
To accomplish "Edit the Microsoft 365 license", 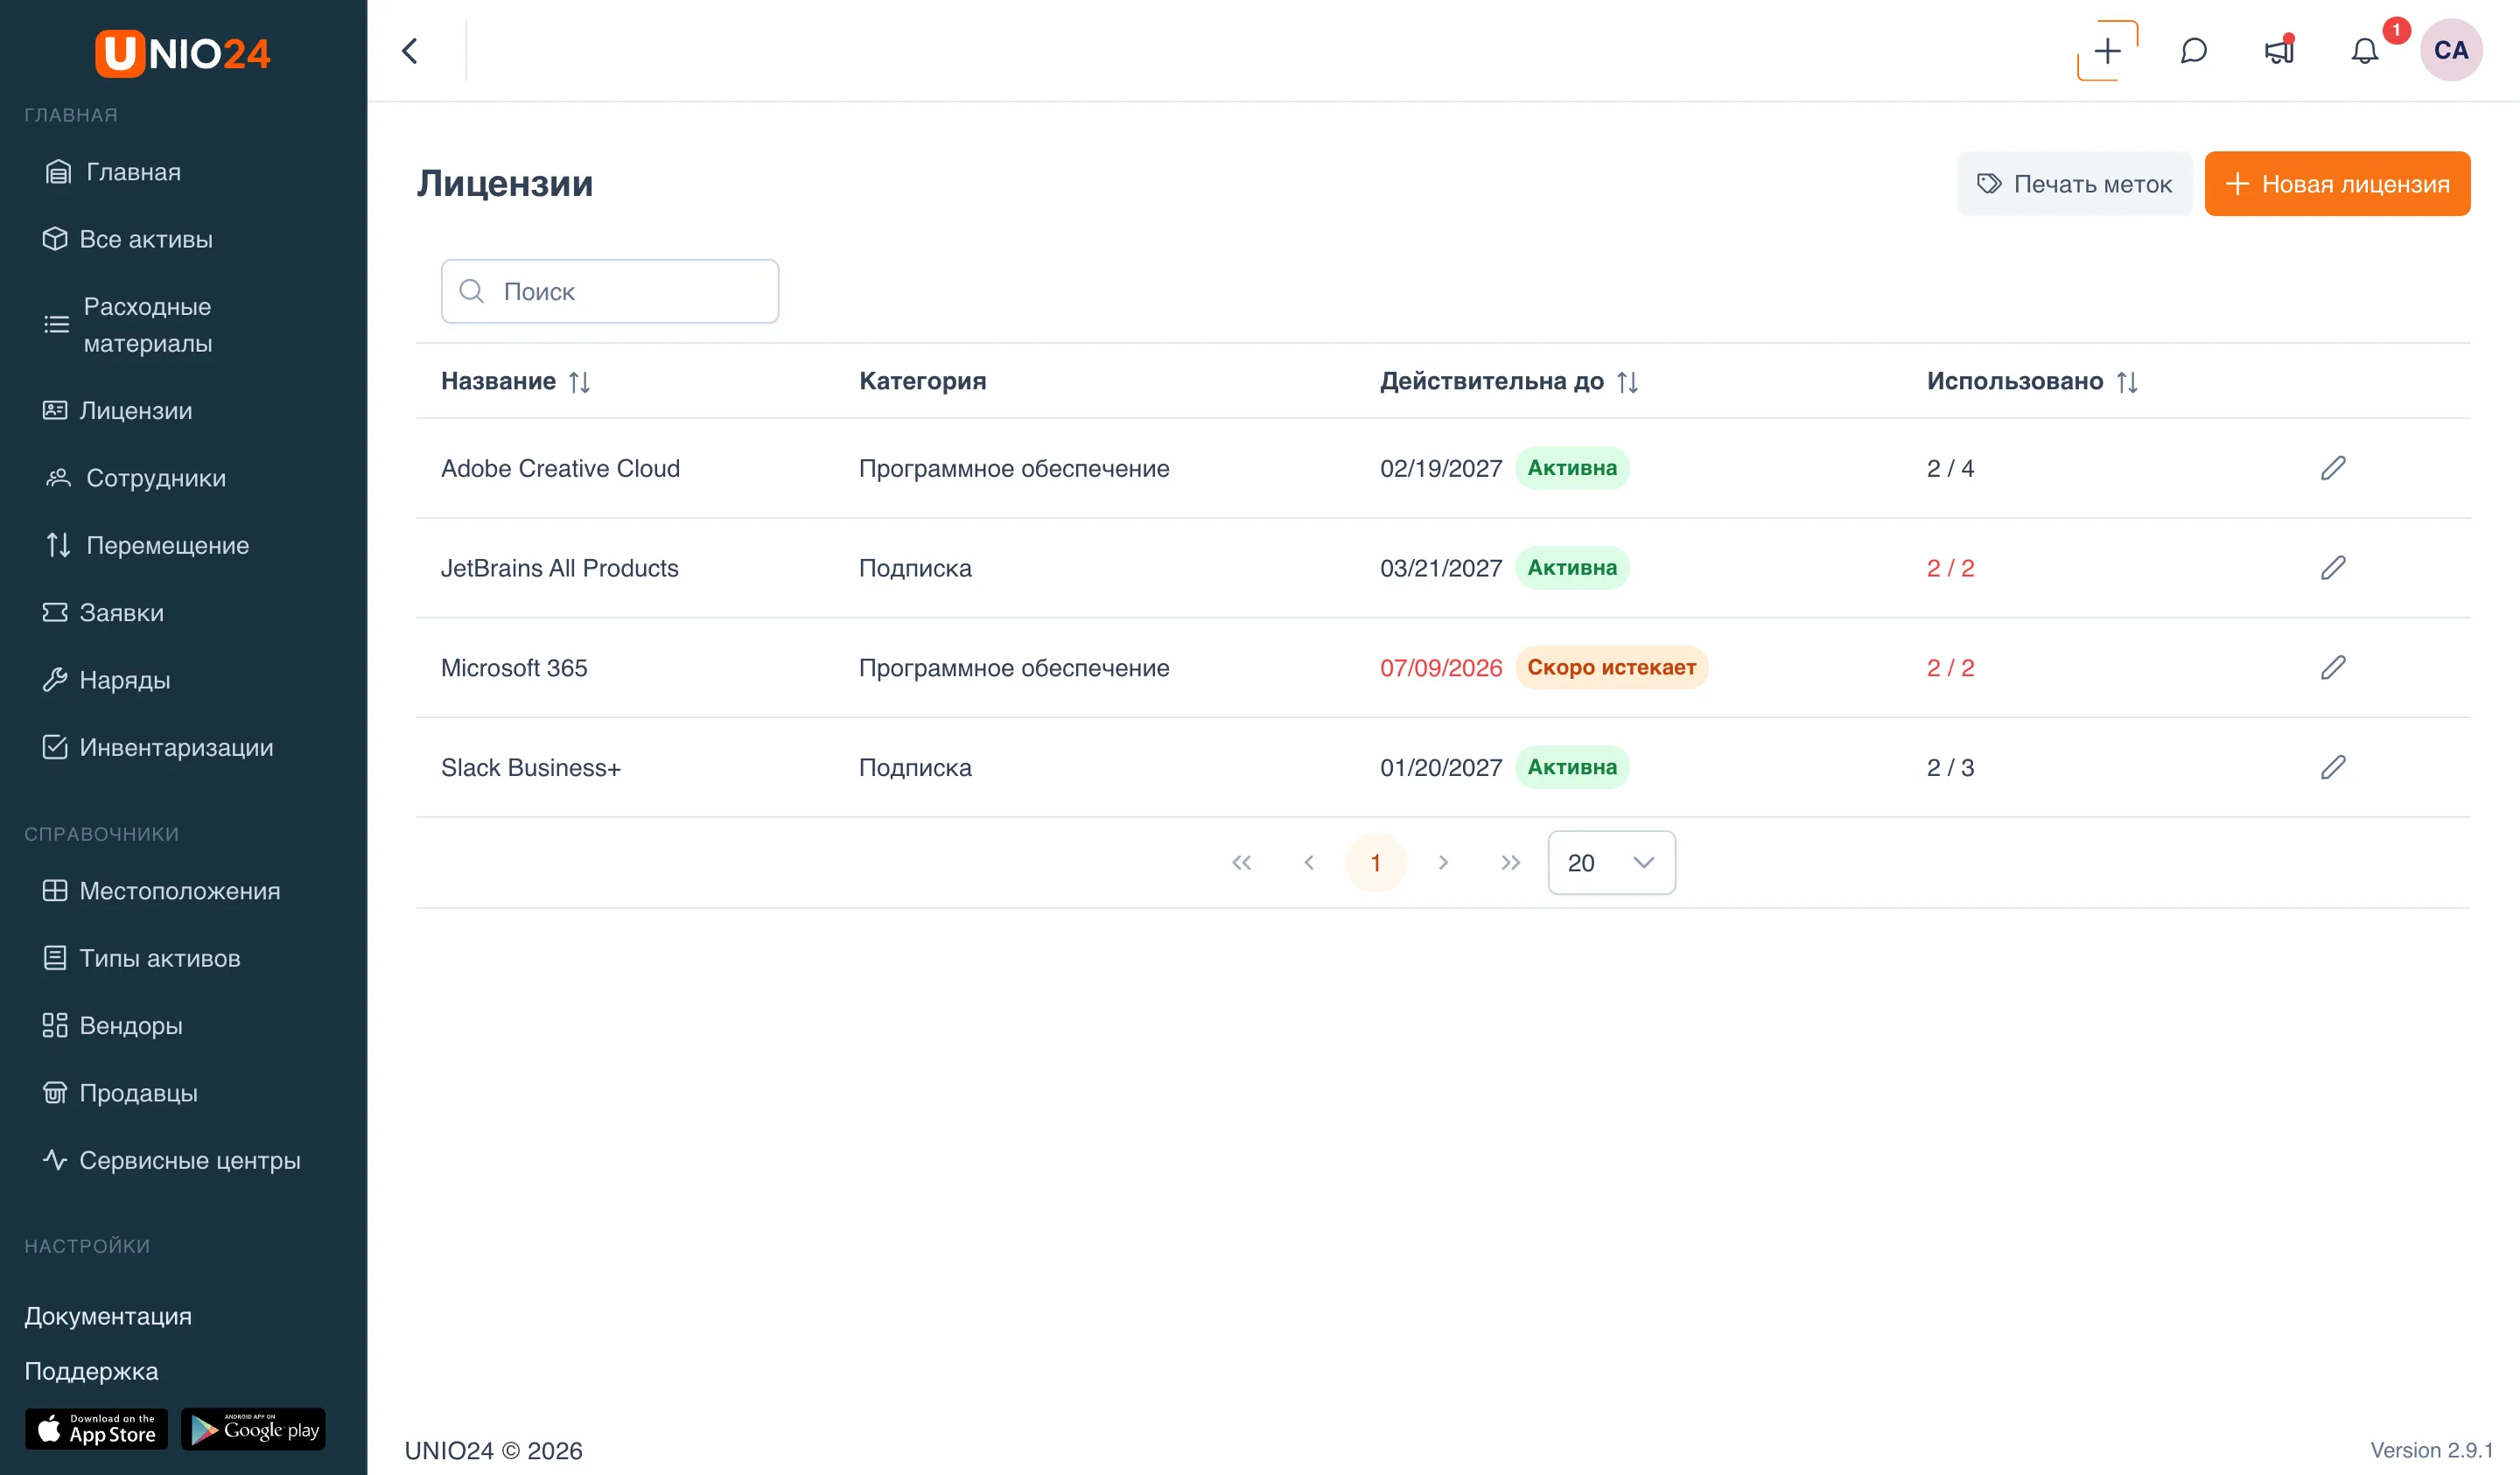I will [x=2332, y=667].
